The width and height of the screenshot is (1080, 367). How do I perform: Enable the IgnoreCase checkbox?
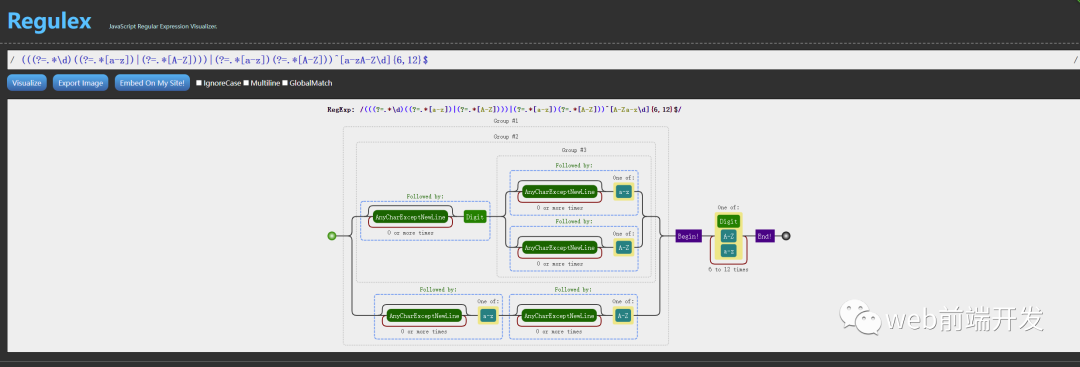[x=199, y=83]
